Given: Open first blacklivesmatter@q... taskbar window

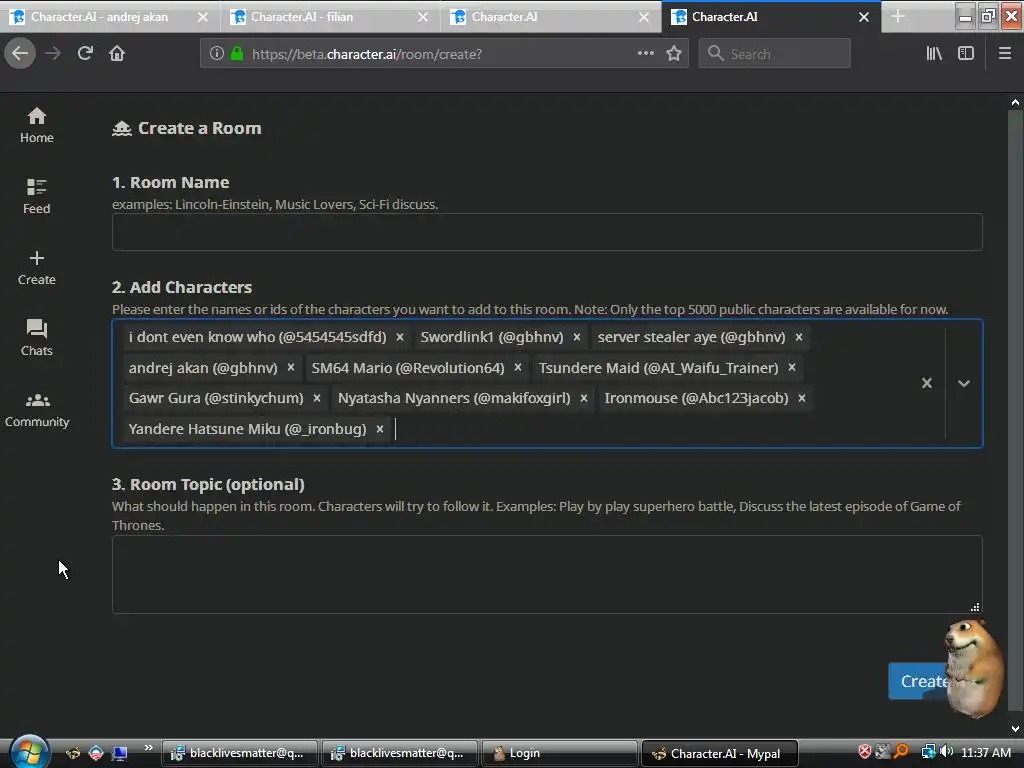Looking at the screenshot, I should pyautogui.click(x=239, y=753).
